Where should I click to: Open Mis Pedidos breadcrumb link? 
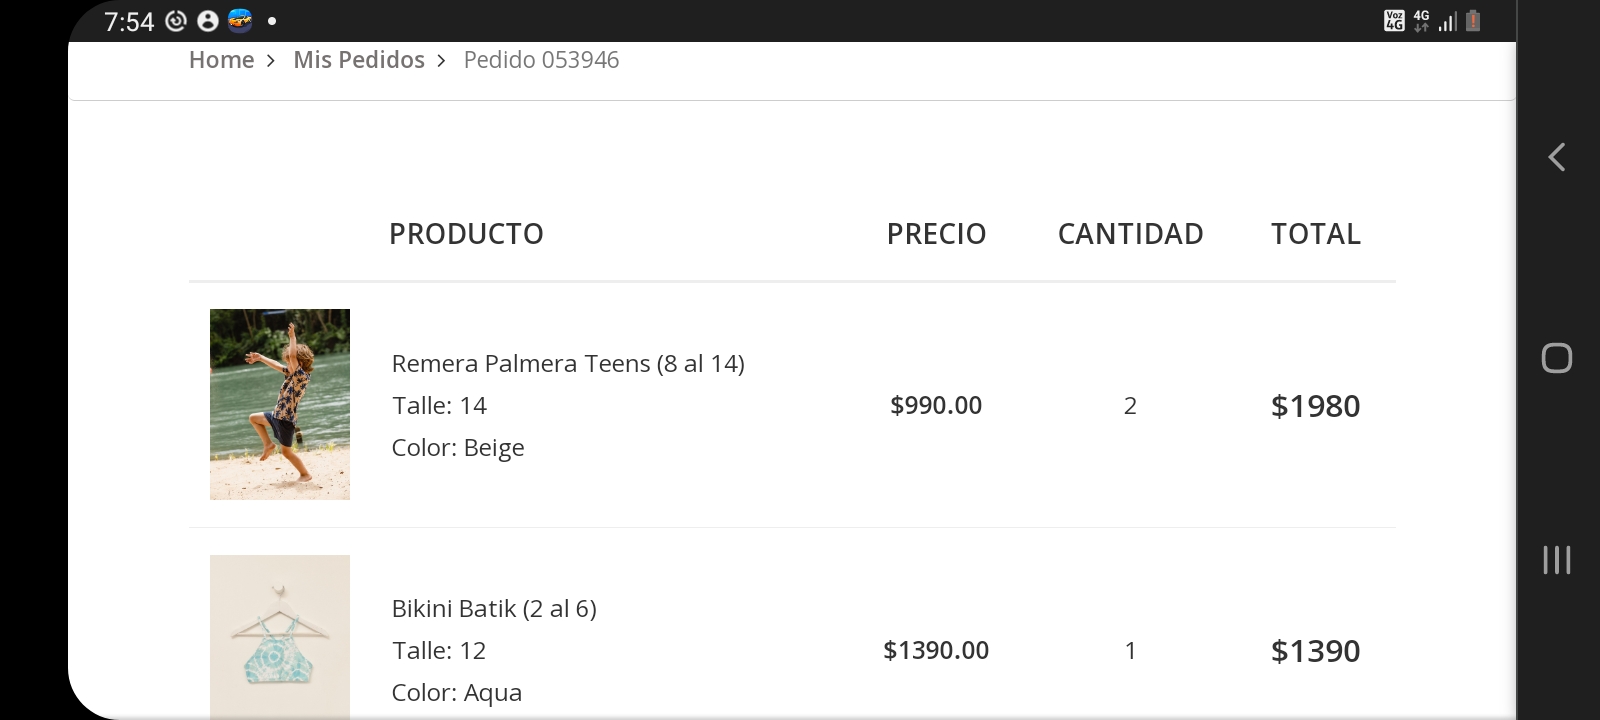click(x=359, y=60)
